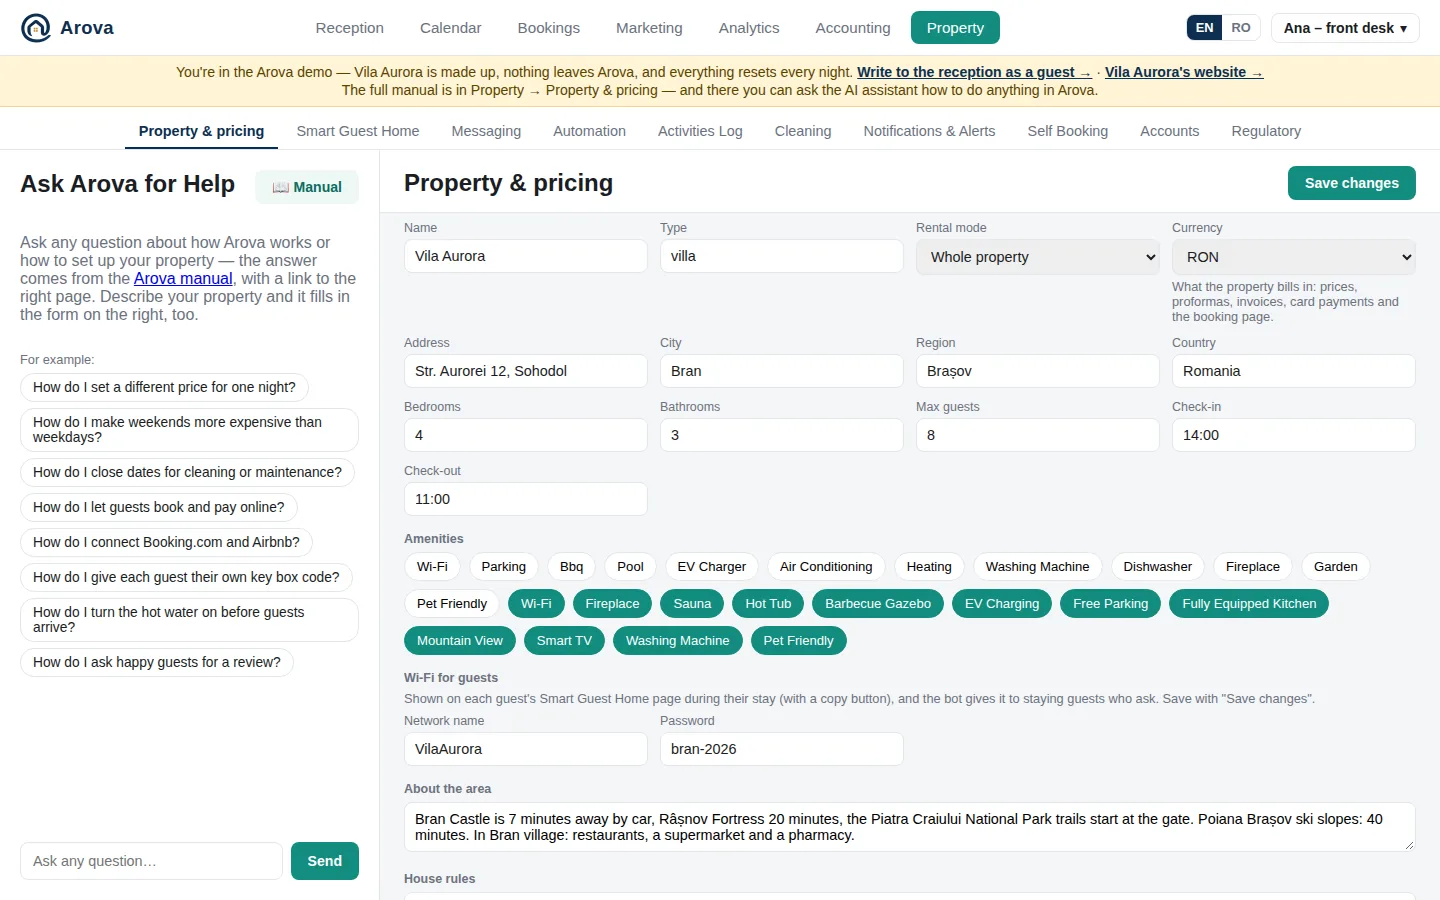Enable the Garden amenity chip
This screenshot has width=1440, height=900.
pyautogui.click(x=1335, y=567)
